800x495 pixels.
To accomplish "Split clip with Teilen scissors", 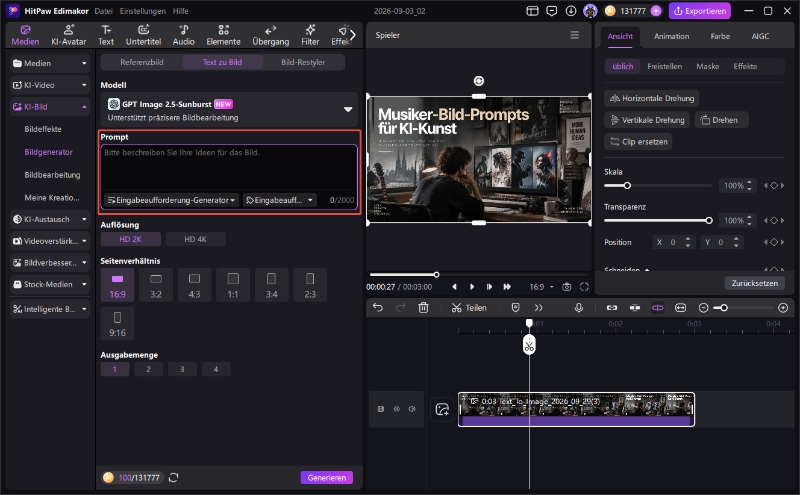I will tap(469, 308).
